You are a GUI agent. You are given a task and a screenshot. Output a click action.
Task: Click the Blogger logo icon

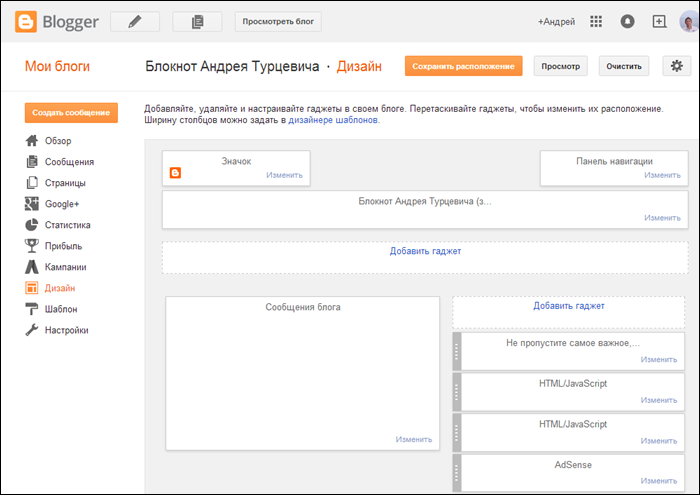(x=25, y=21)
